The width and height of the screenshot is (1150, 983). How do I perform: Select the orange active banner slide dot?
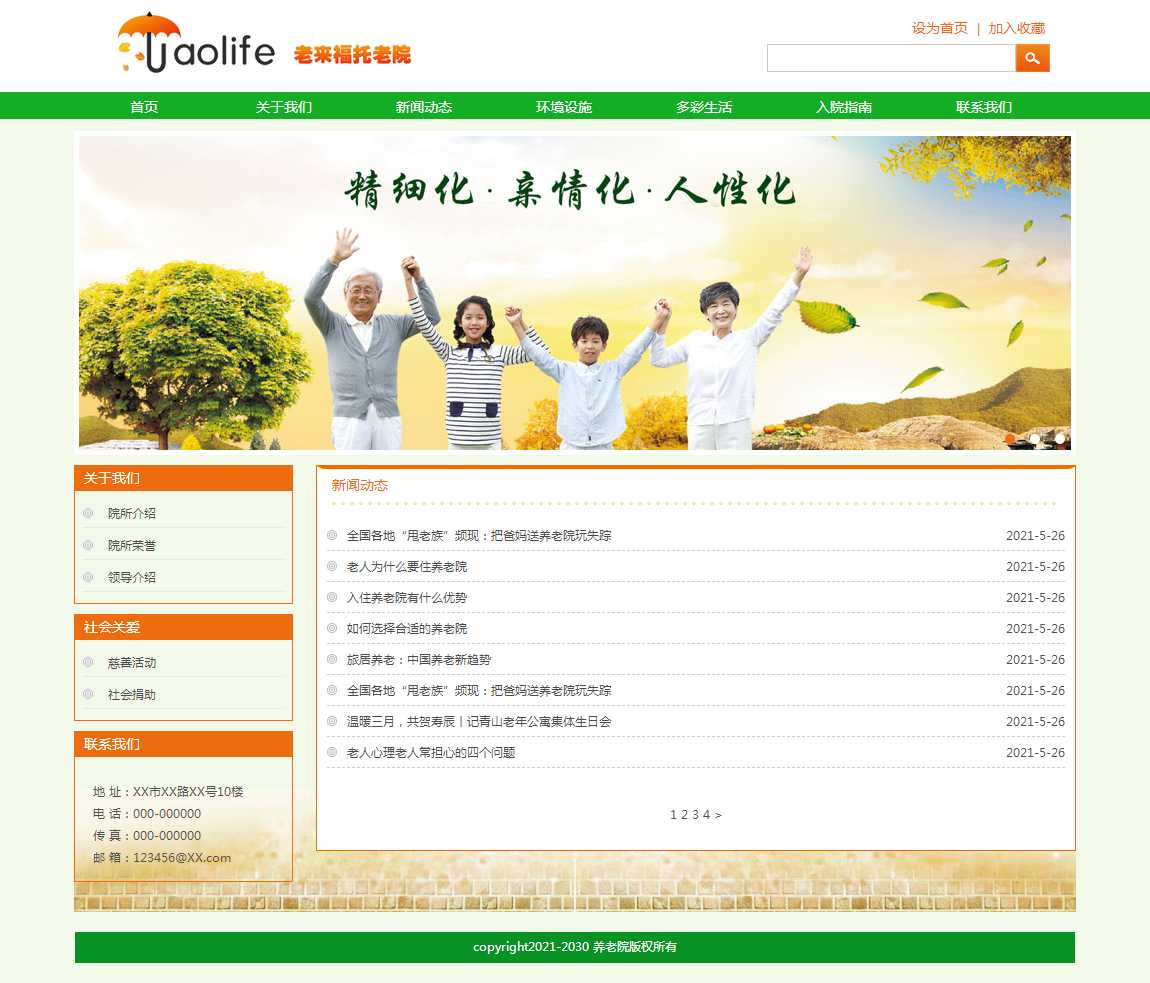click(1010, 439)
